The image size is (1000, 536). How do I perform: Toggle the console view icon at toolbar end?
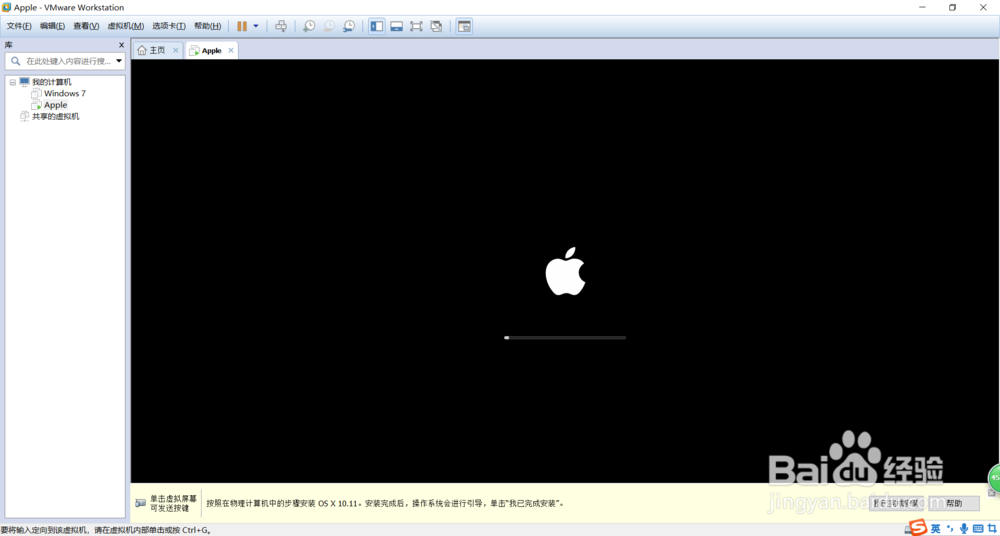pyautogui.click(x=464, y=26)
